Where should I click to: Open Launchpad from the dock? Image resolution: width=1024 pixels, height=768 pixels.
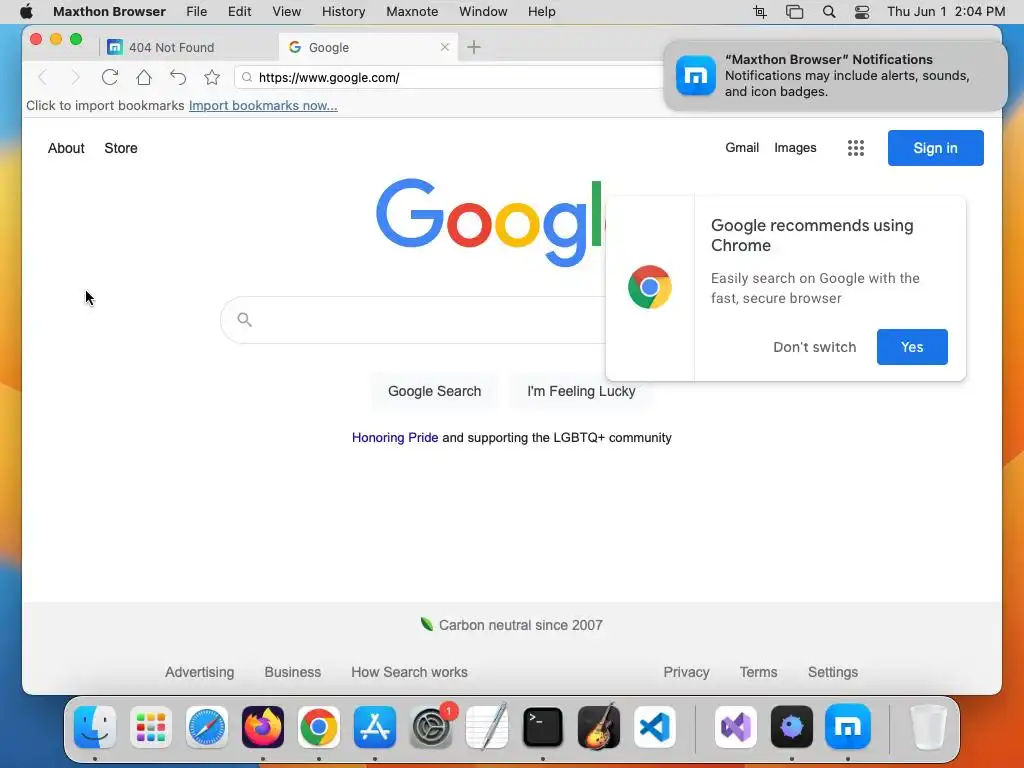click(x=151, y=726)
